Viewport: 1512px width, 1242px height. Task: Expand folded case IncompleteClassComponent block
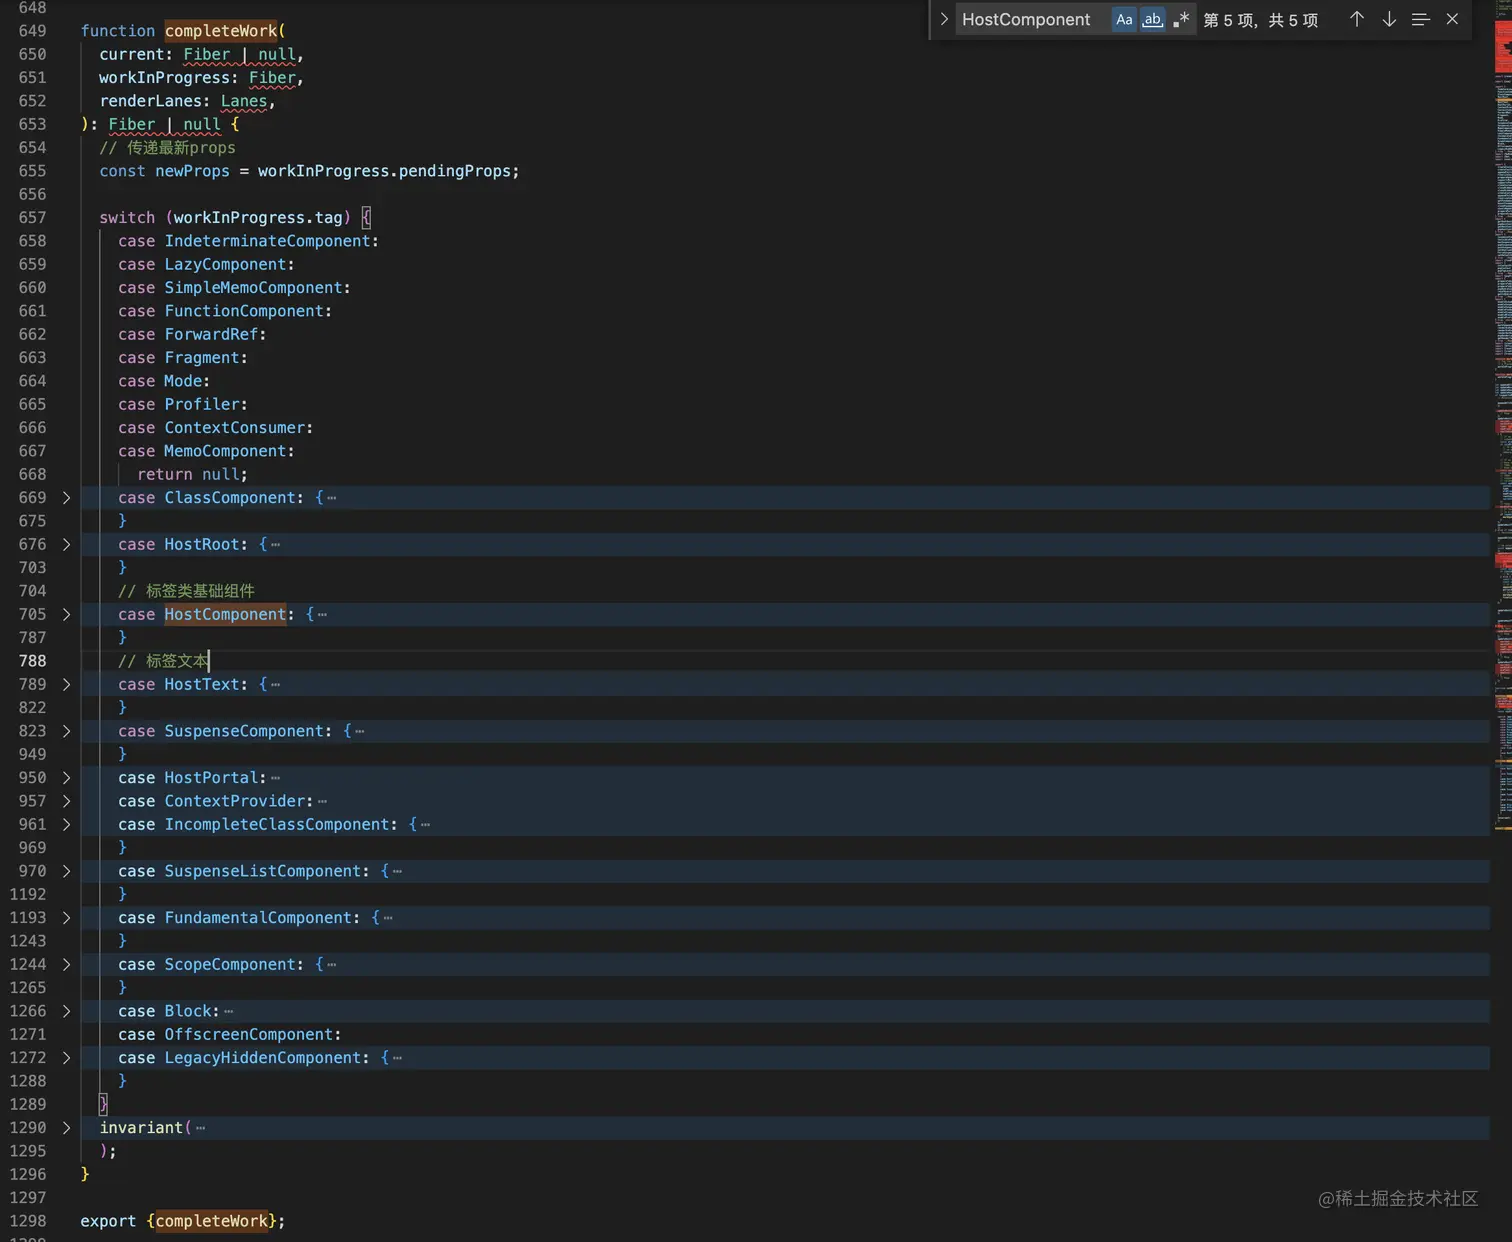(67, 825)
